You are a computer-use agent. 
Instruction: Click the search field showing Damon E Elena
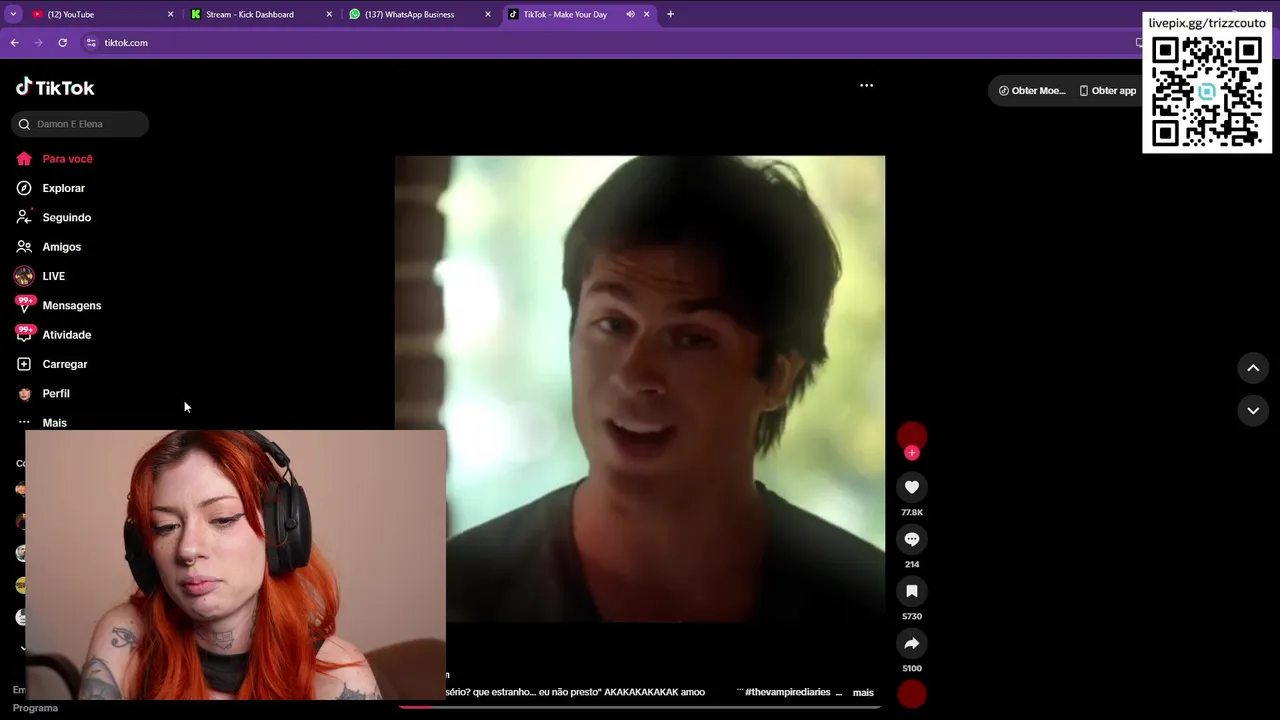(80, 124)
